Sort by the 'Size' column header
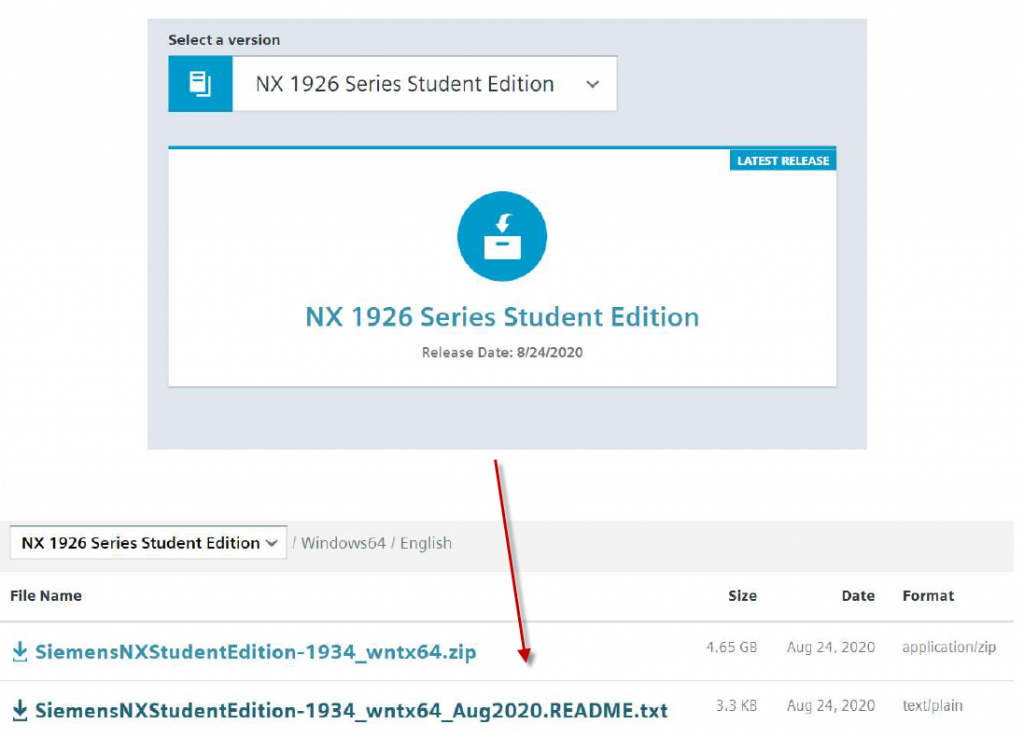The height and width of the screenshot is (738, 1024). tap(742, 596)
